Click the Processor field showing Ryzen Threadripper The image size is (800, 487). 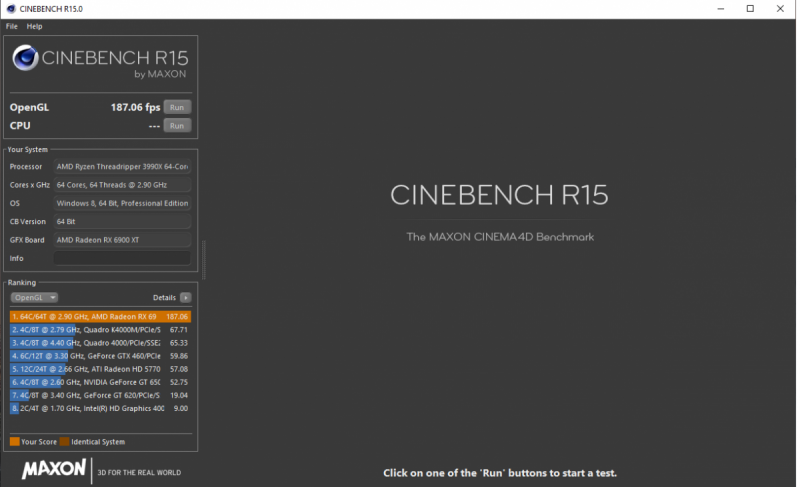point(122,166)
